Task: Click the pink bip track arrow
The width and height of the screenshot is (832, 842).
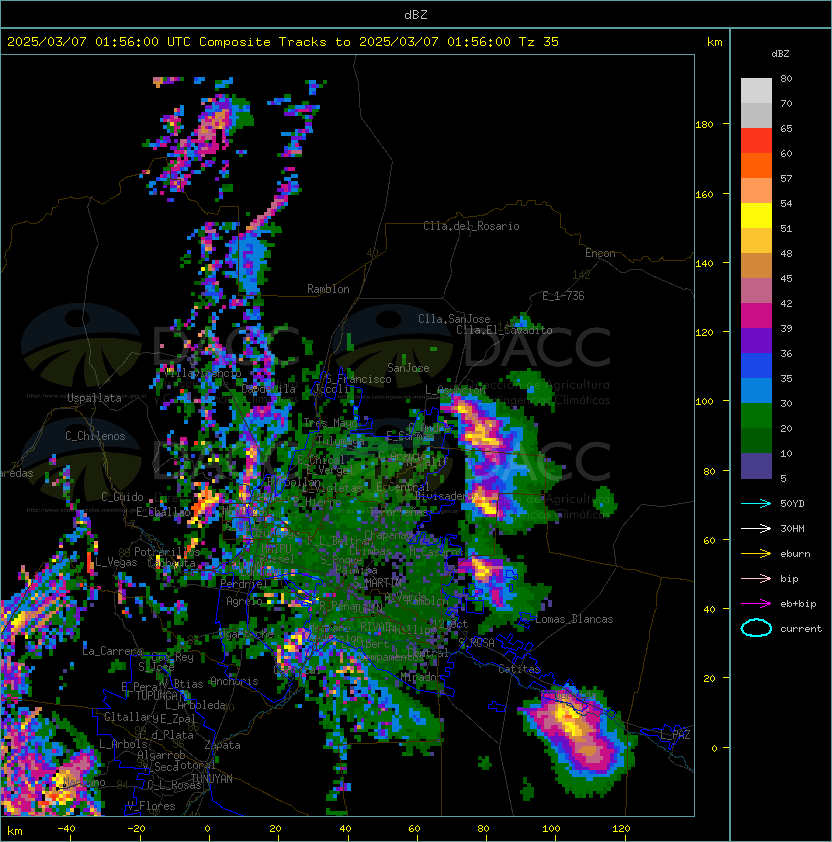Action: (756, 578)
